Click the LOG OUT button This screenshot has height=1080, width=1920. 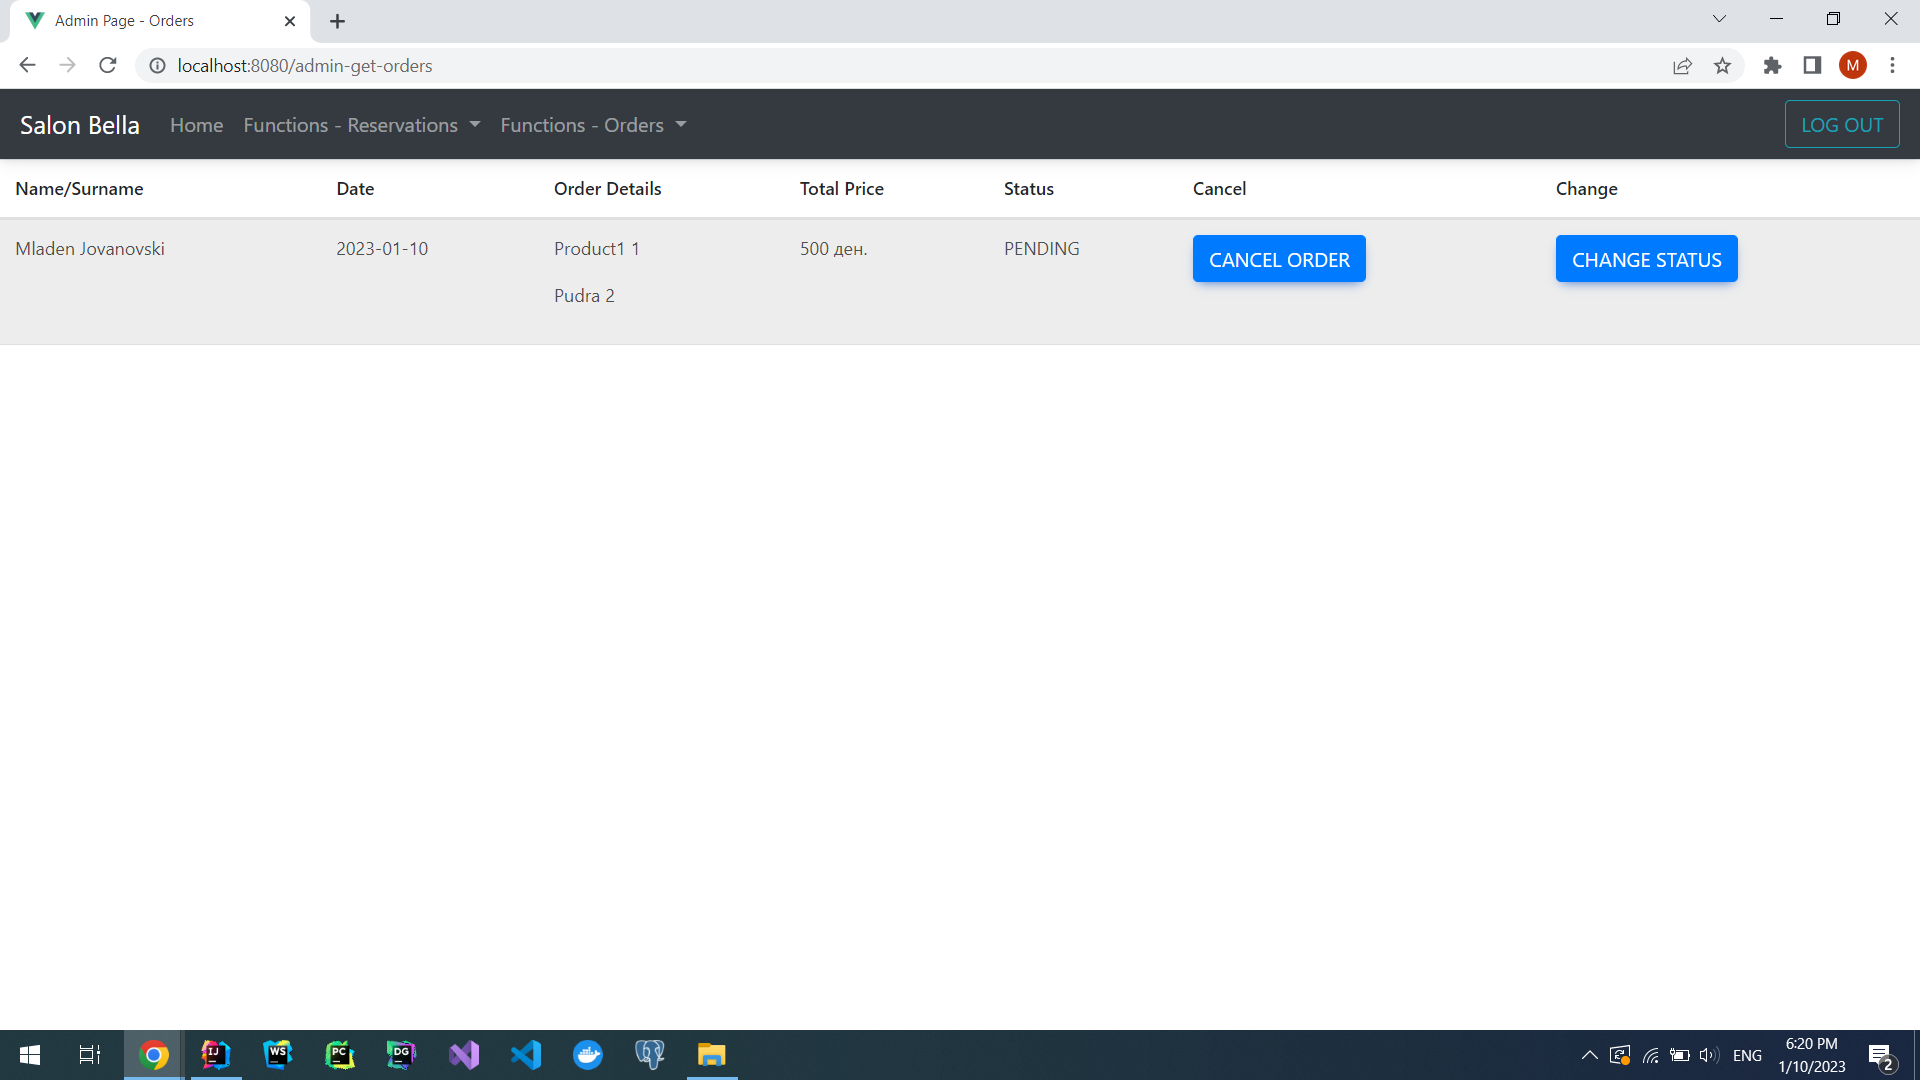tap(1841, 125)
